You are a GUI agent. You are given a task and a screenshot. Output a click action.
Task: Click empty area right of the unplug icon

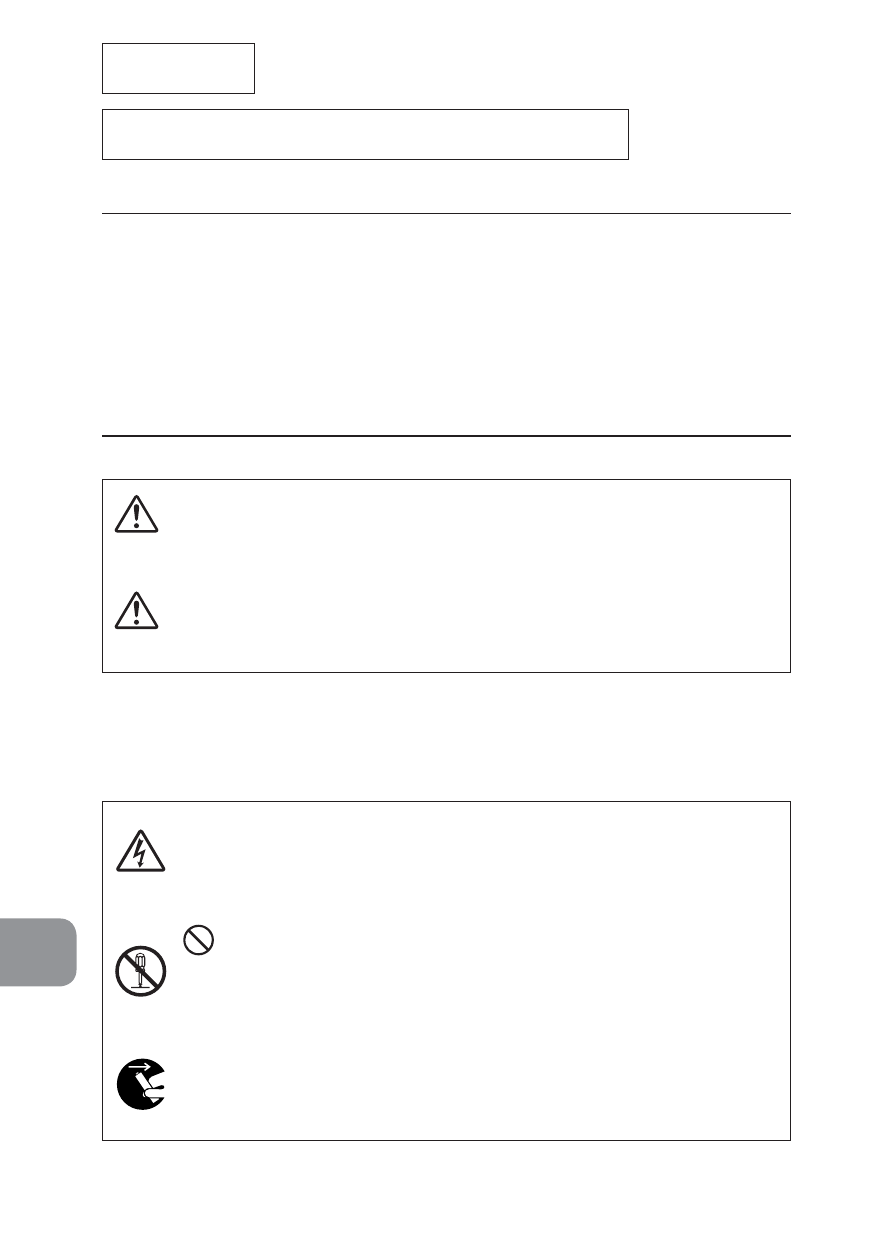pyautogui.click(x=475, y=1084)
